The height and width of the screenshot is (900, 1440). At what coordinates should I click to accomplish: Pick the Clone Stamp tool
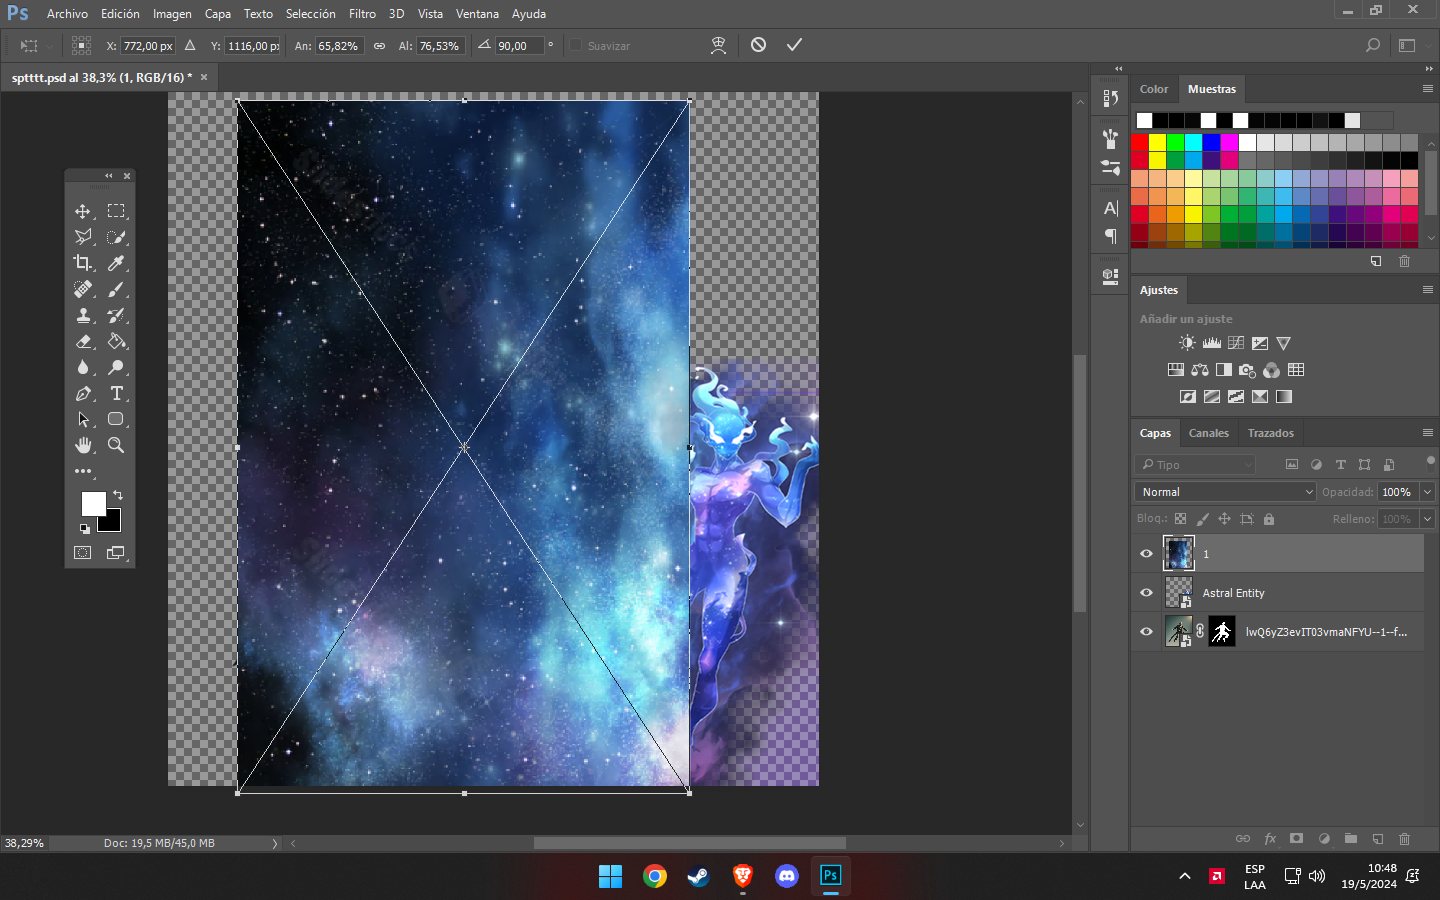[83, 315]
